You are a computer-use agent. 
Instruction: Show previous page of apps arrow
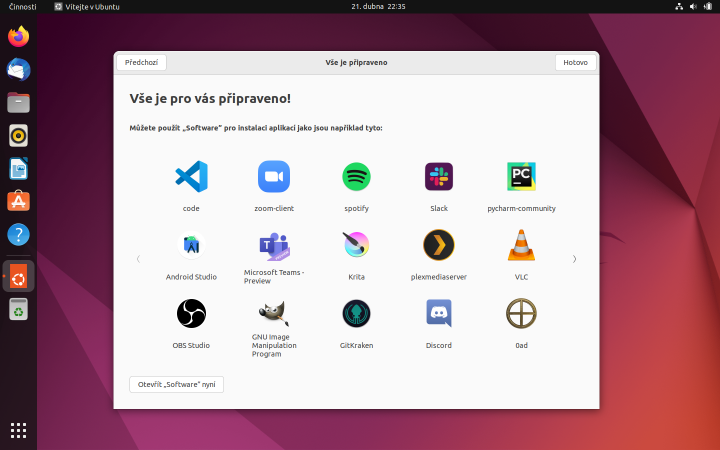click(x=138, y=259)
